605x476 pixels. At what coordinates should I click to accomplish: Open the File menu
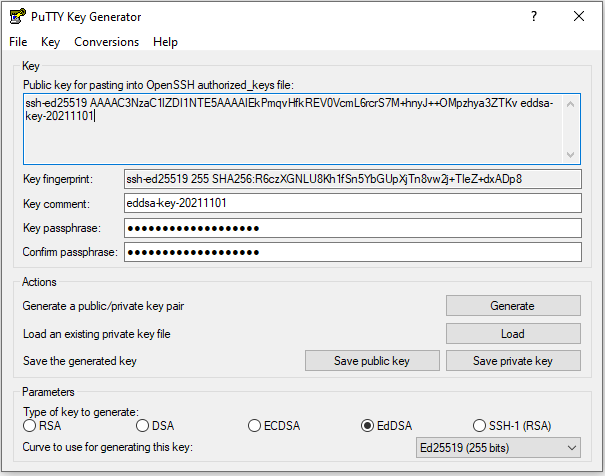point(18,42)
